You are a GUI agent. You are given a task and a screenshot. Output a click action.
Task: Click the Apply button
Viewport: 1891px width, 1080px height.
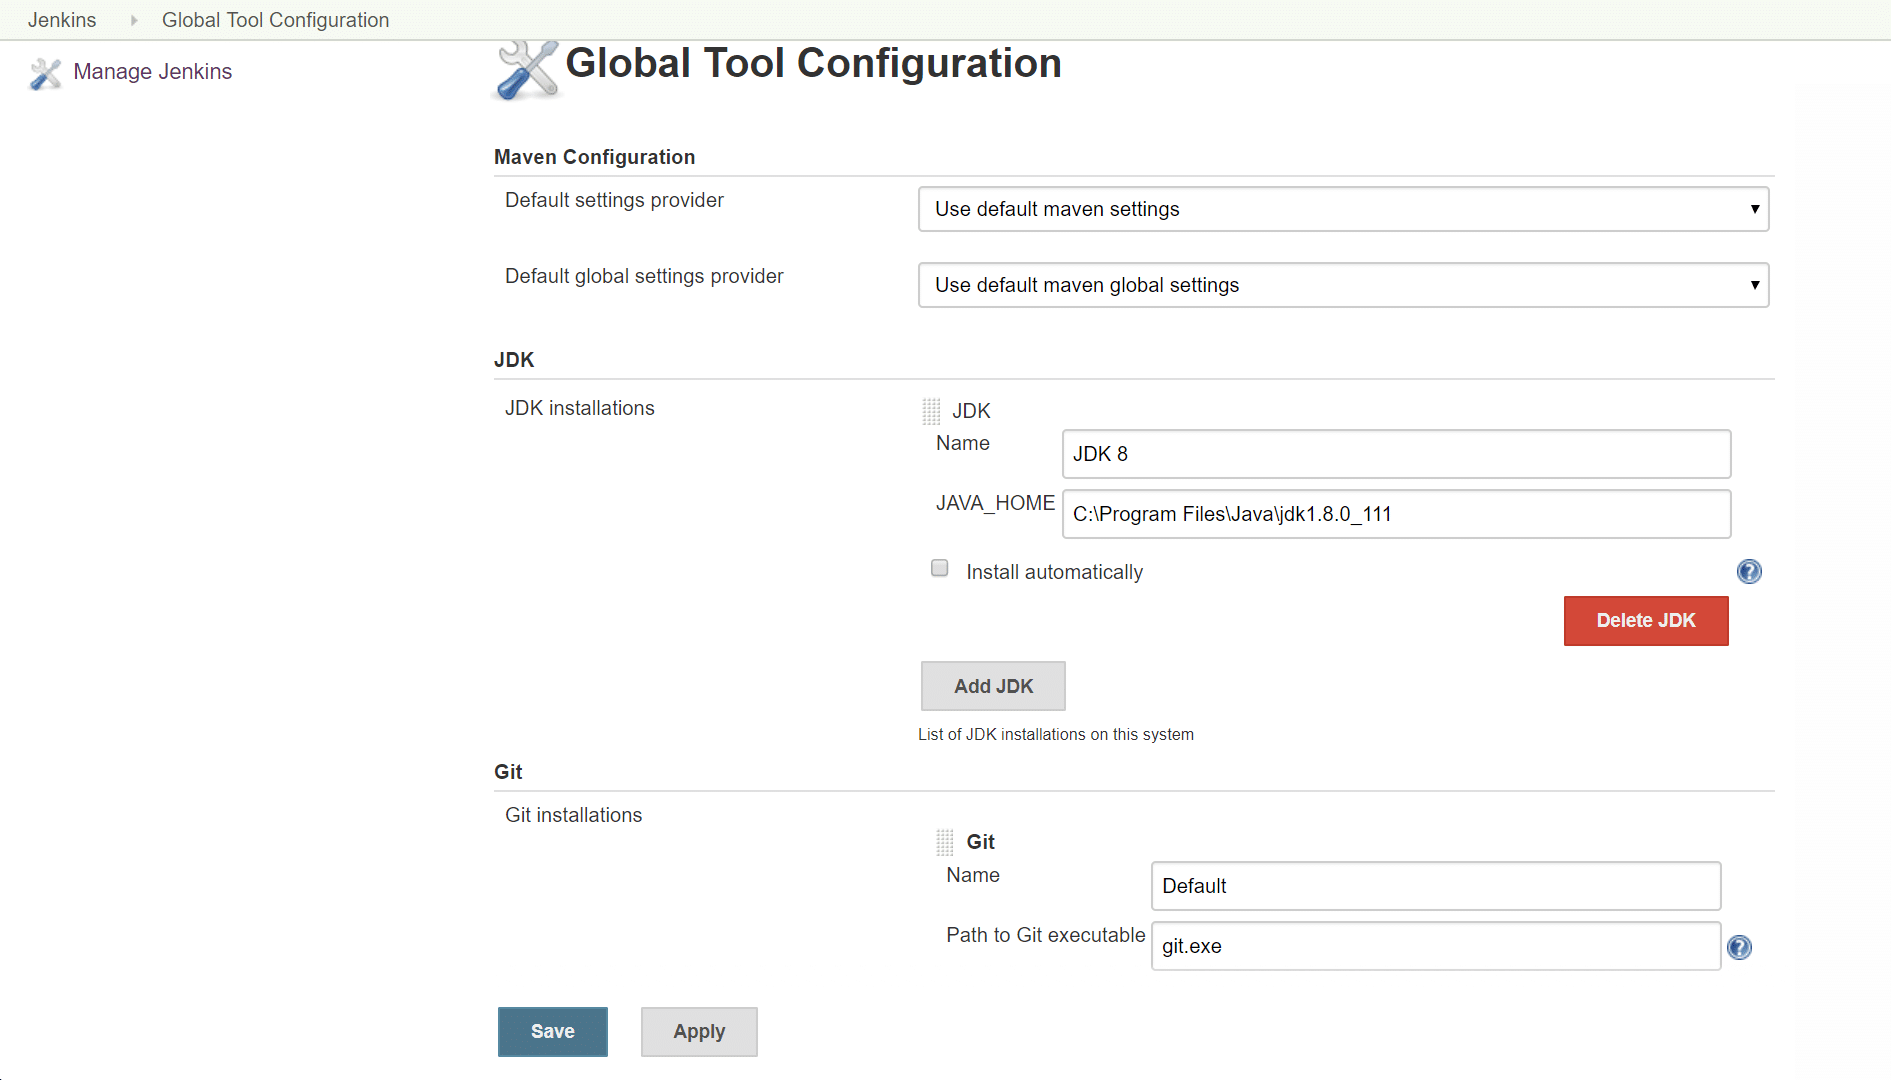click(698, 1031)
